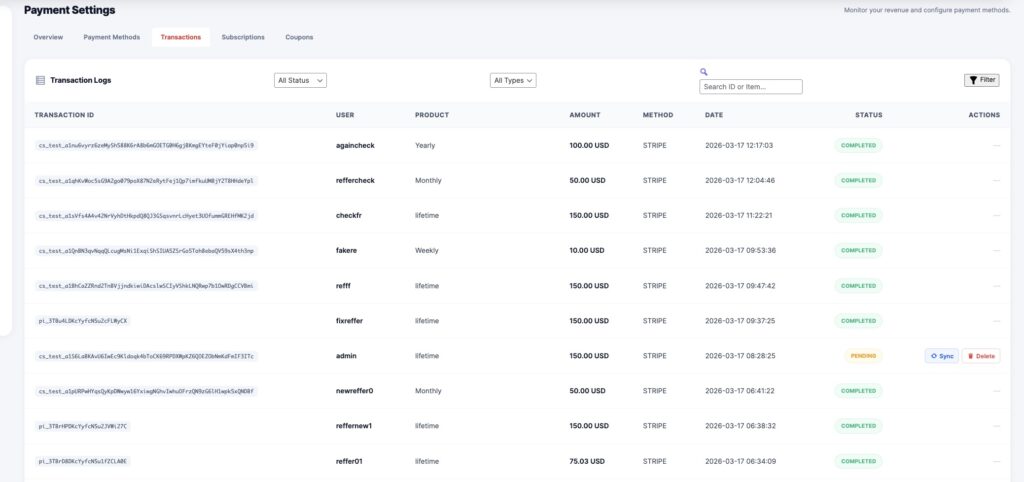Click the Sync icon for admin transaction
This screenshot has width=1024, height=482.
[x=934, y=356]
